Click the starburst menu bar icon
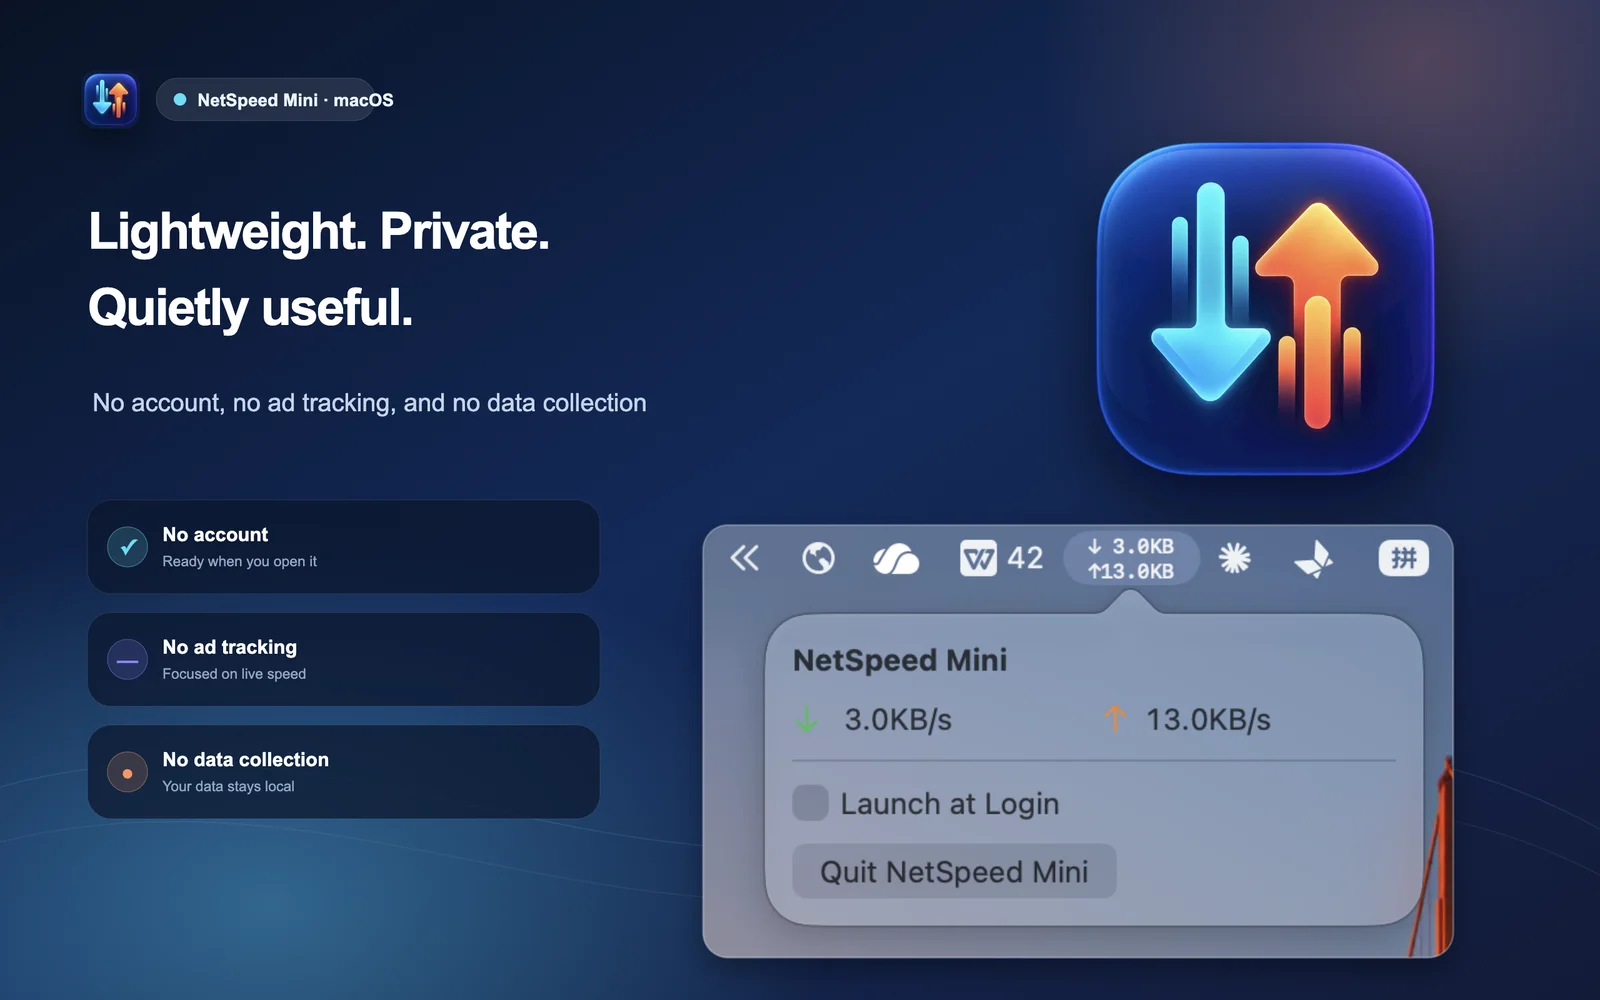Image resolution: width=1600 pixels, height=1000 pixels. (x=1235, y=558)
